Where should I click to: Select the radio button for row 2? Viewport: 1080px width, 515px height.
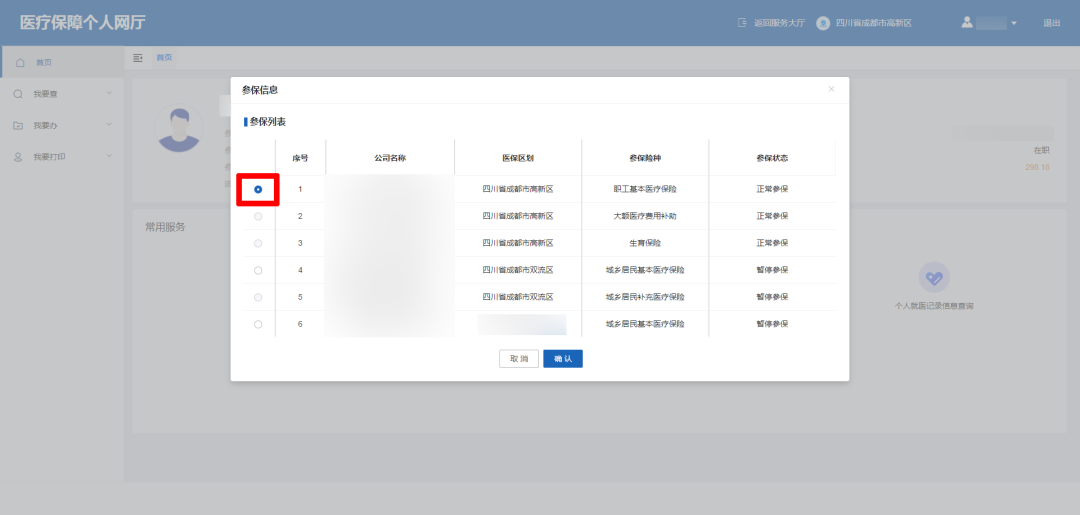[x=258, y=216]
